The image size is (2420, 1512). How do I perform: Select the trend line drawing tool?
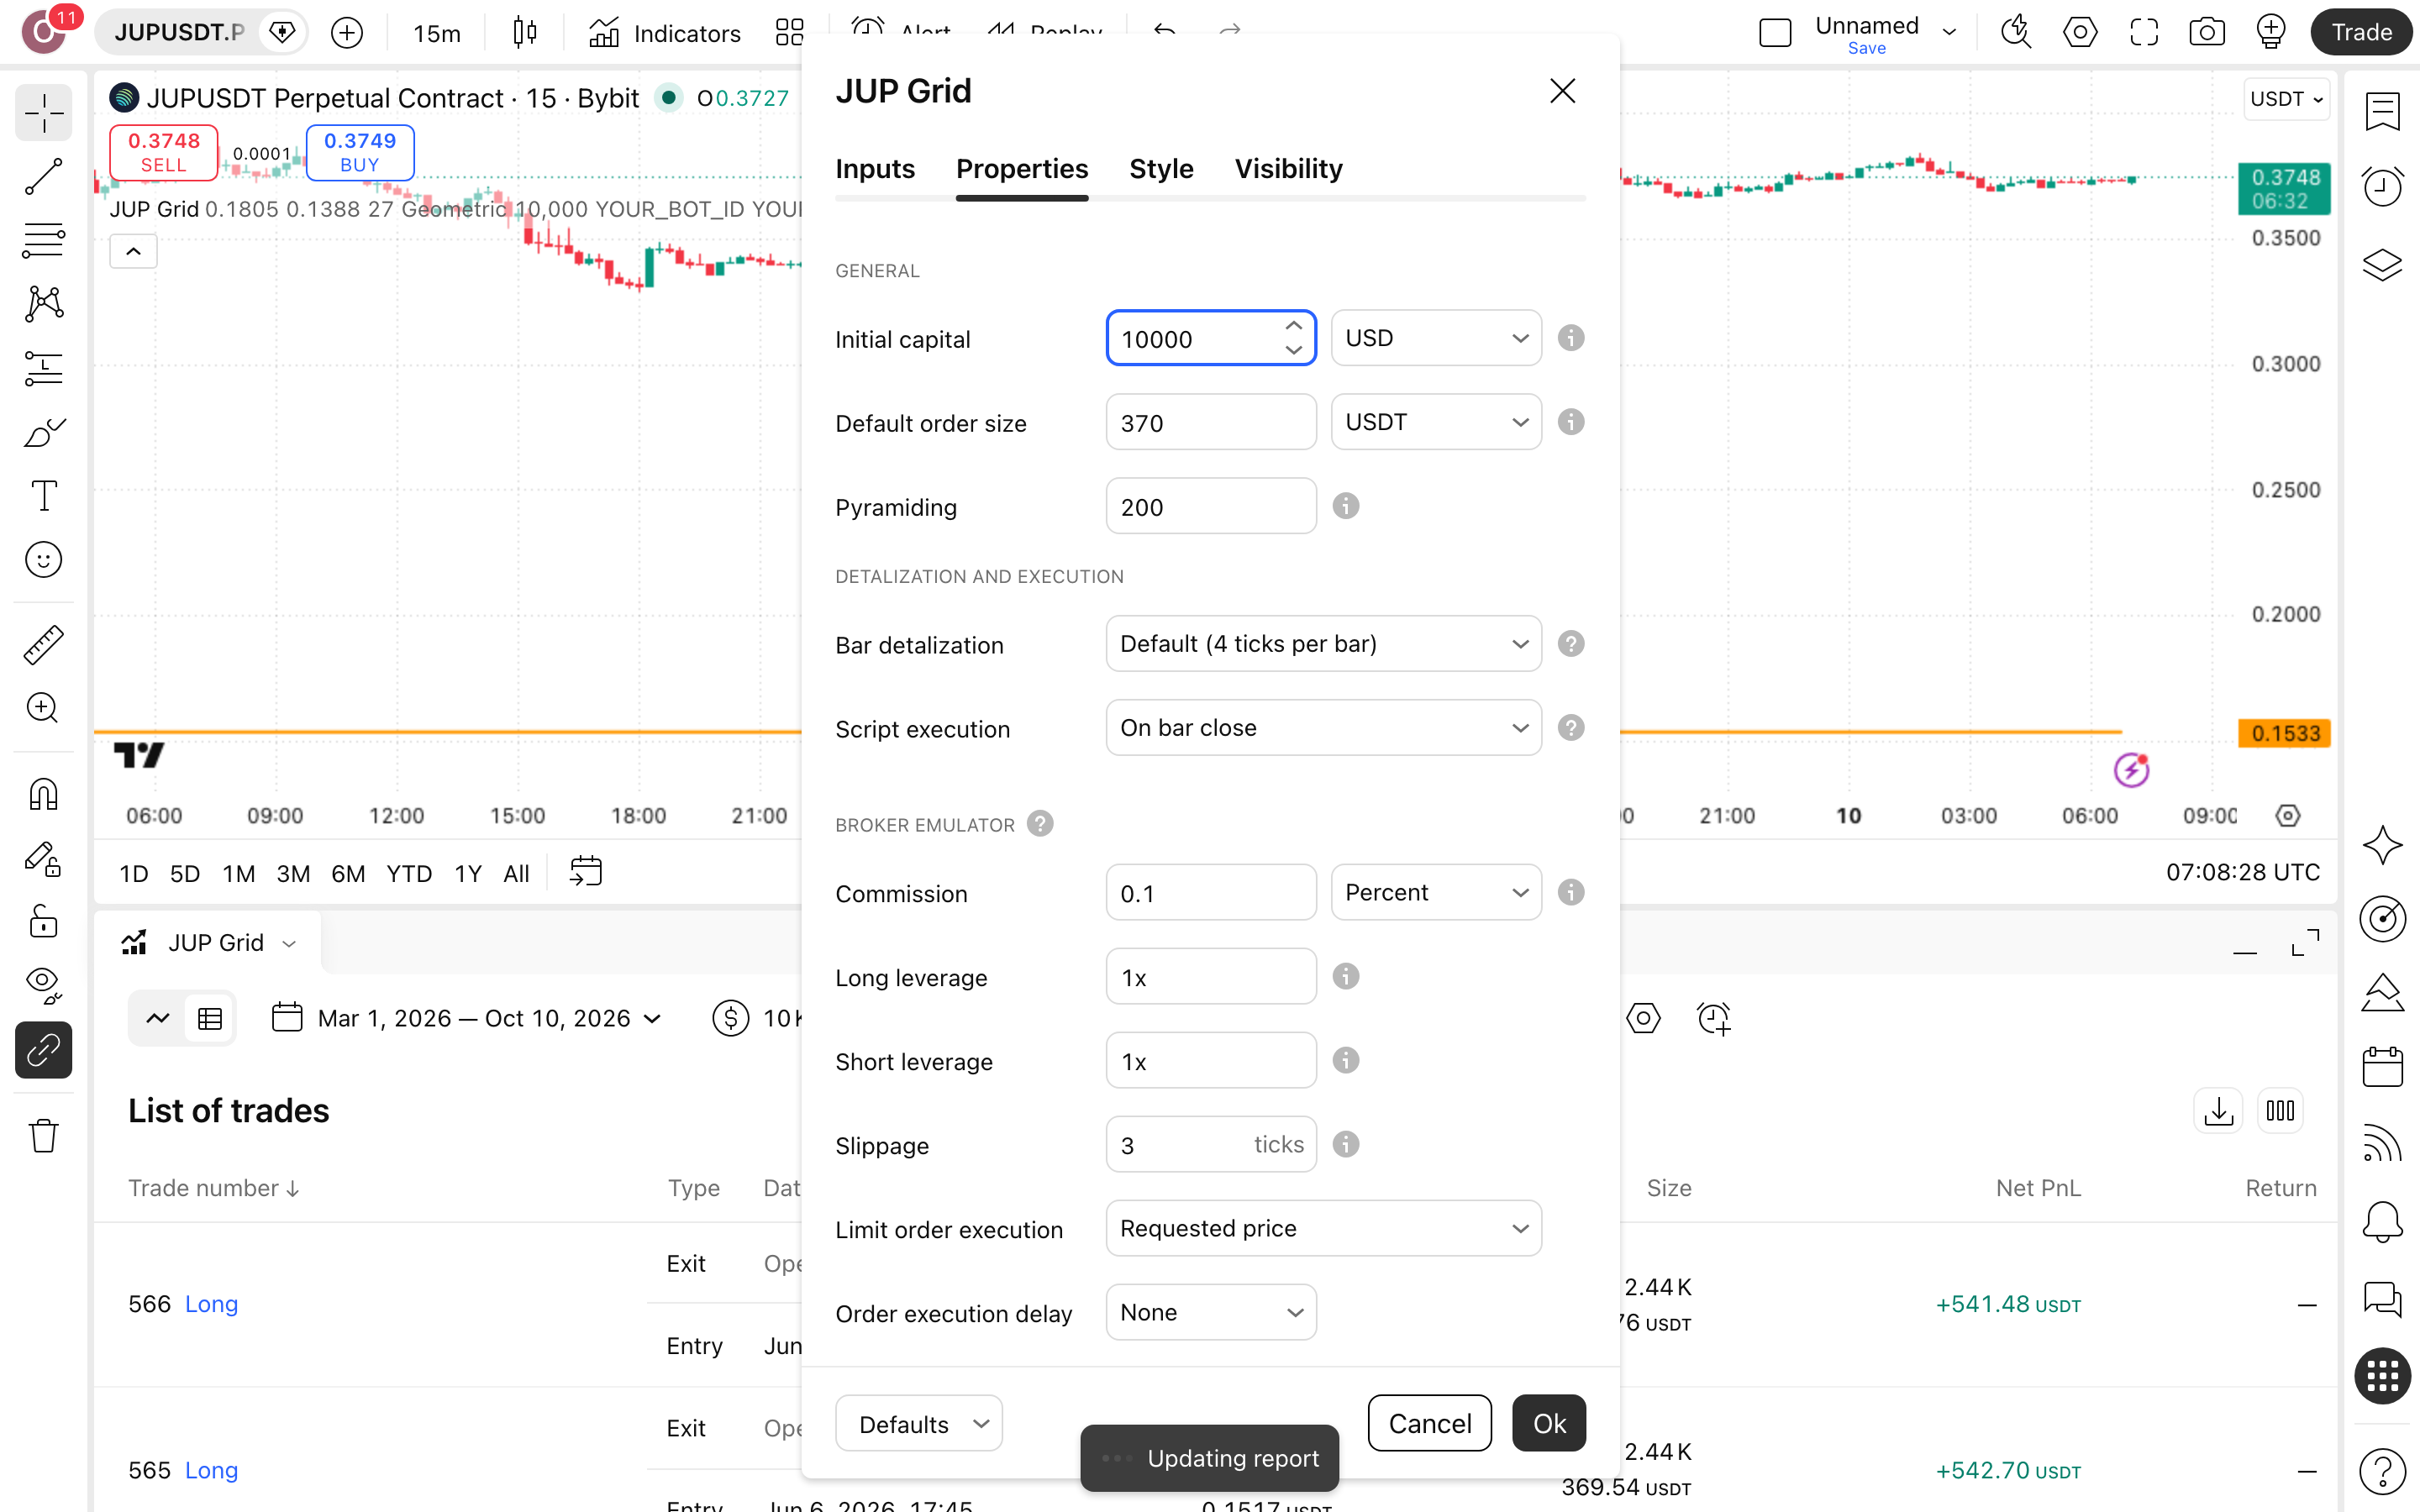(x=43, y=177)
